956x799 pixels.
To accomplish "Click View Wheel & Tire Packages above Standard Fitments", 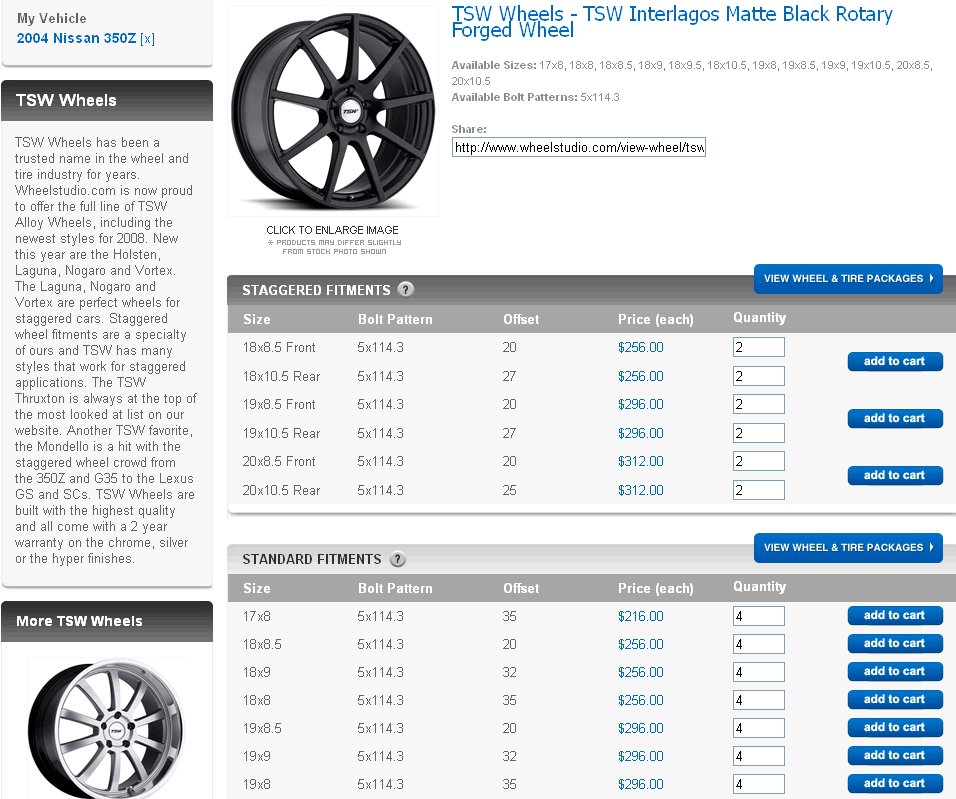I will pos(848,548).
